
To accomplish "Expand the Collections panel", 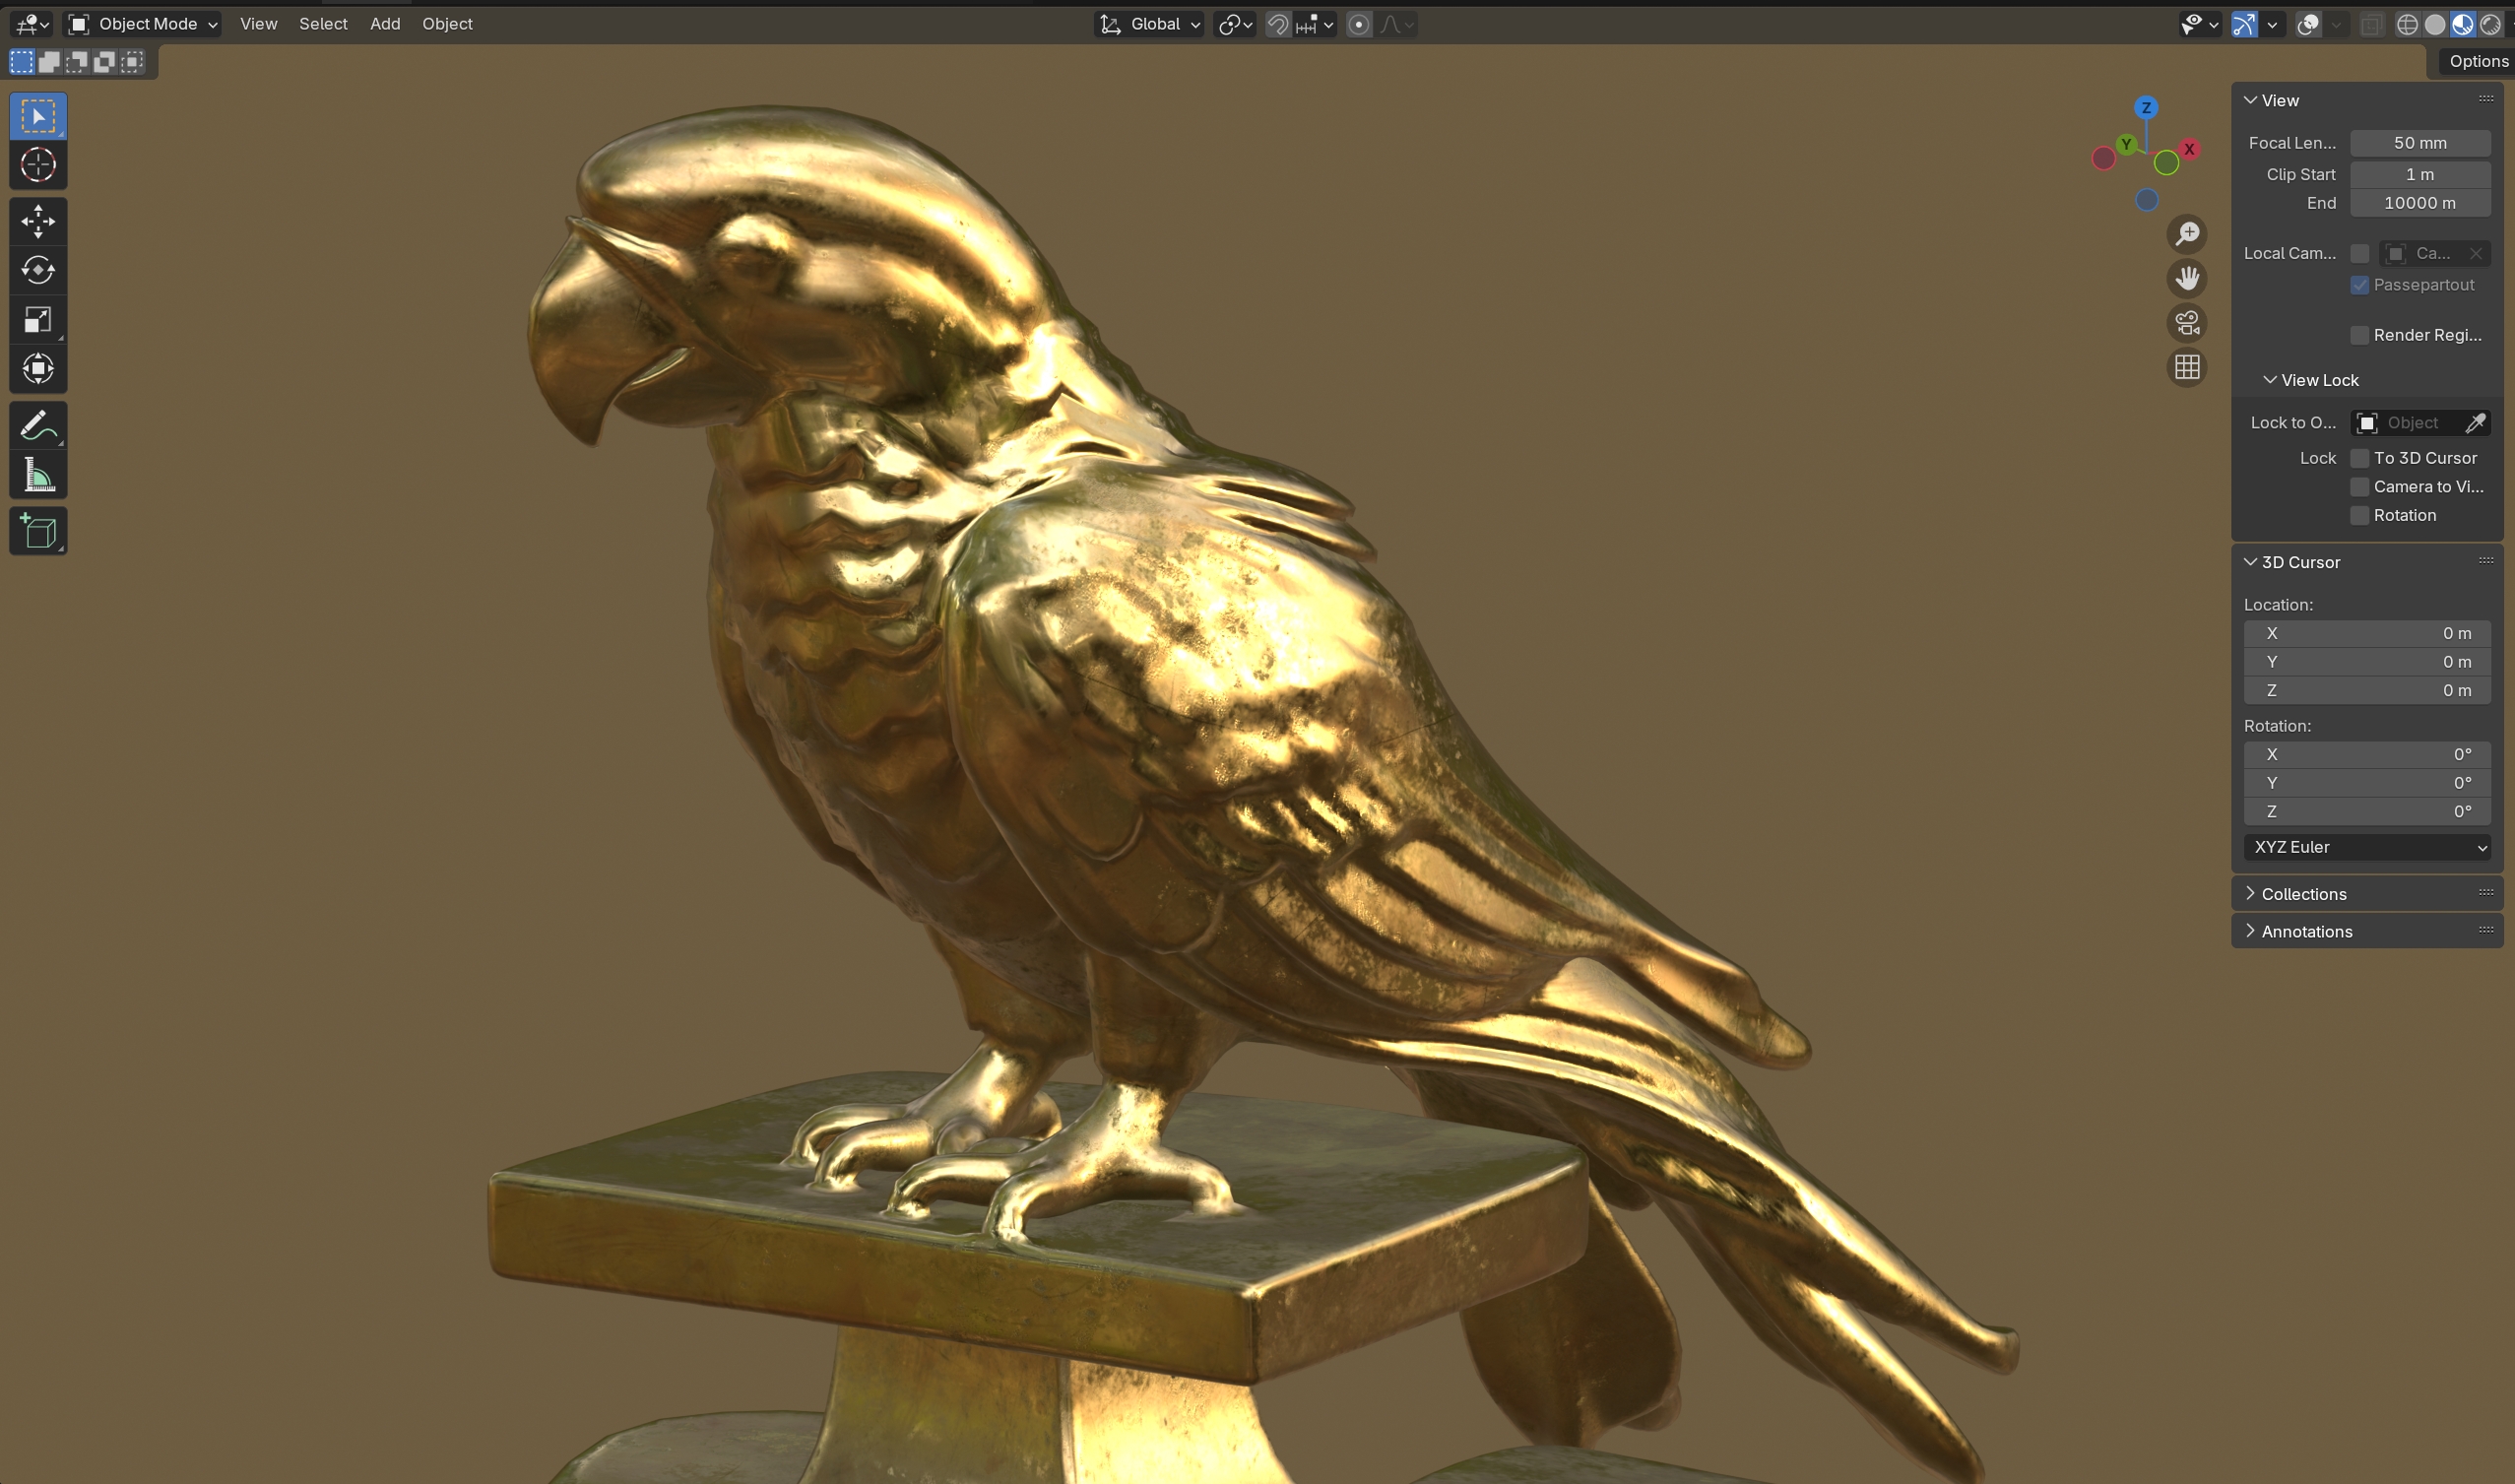I will [2303, 894].
